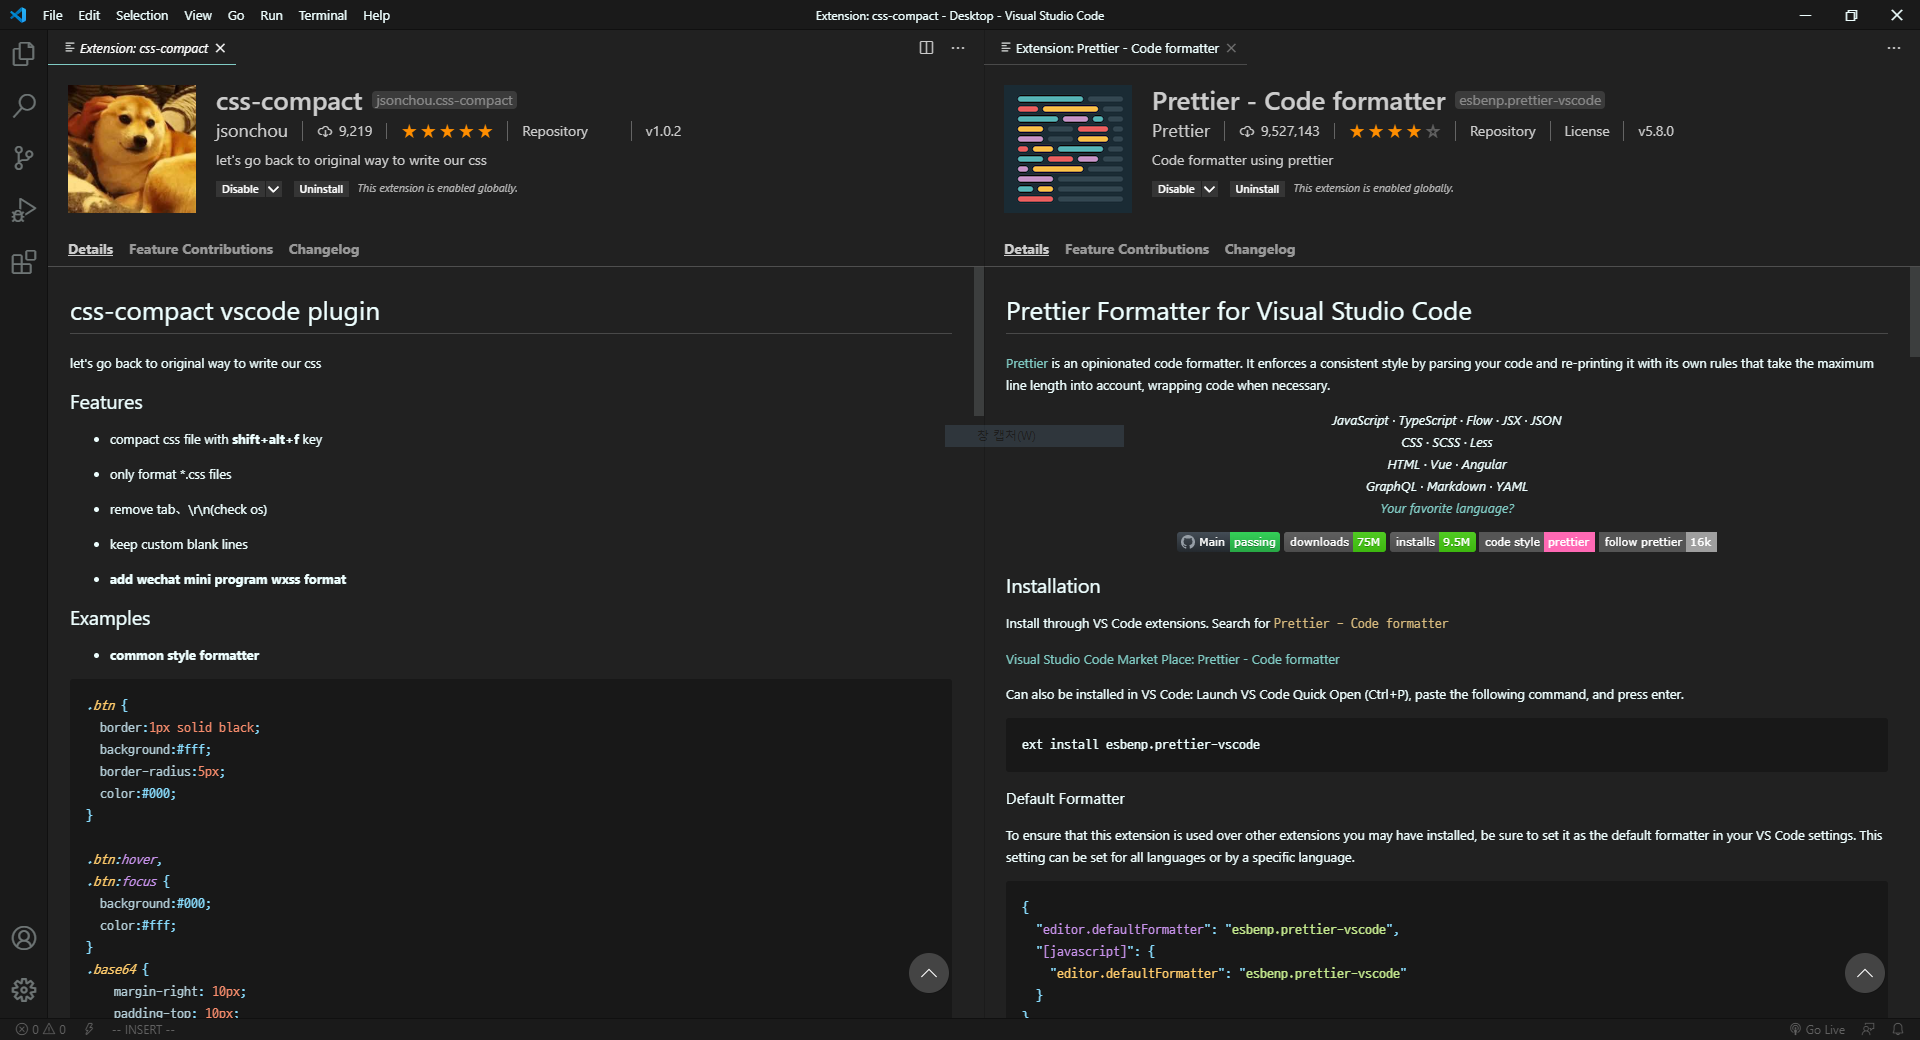Click the downloads 75M badge
The height and width of the screenshot is (1040, 1920).
[x=1334, y=542]
